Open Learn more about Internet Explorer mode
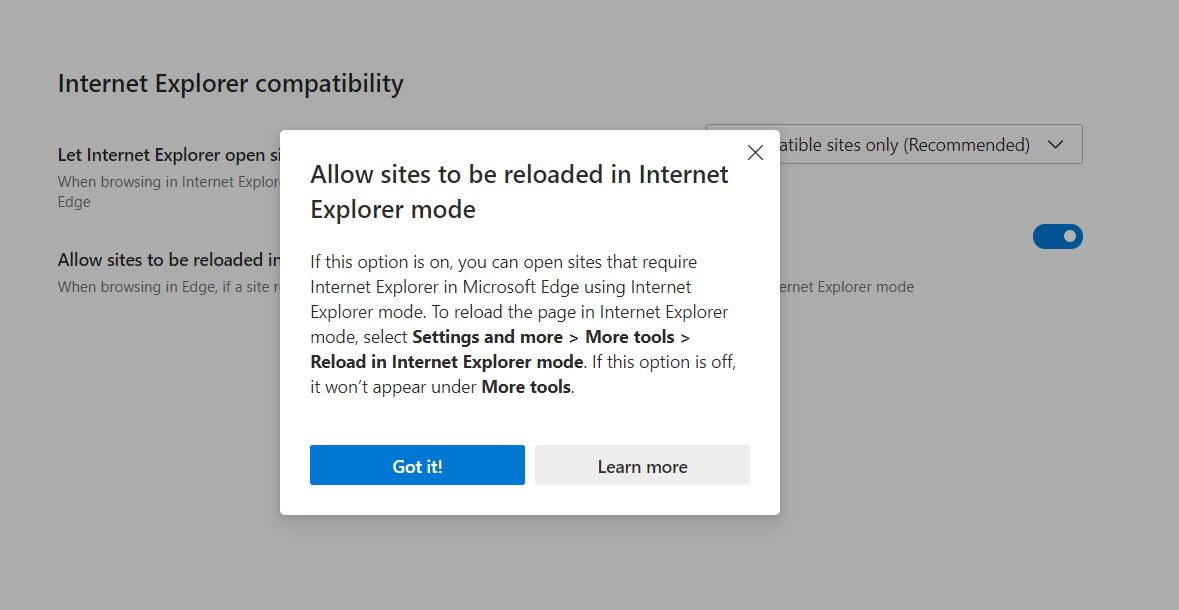Viewport: 1179px width, 610px height. [642, 465]
